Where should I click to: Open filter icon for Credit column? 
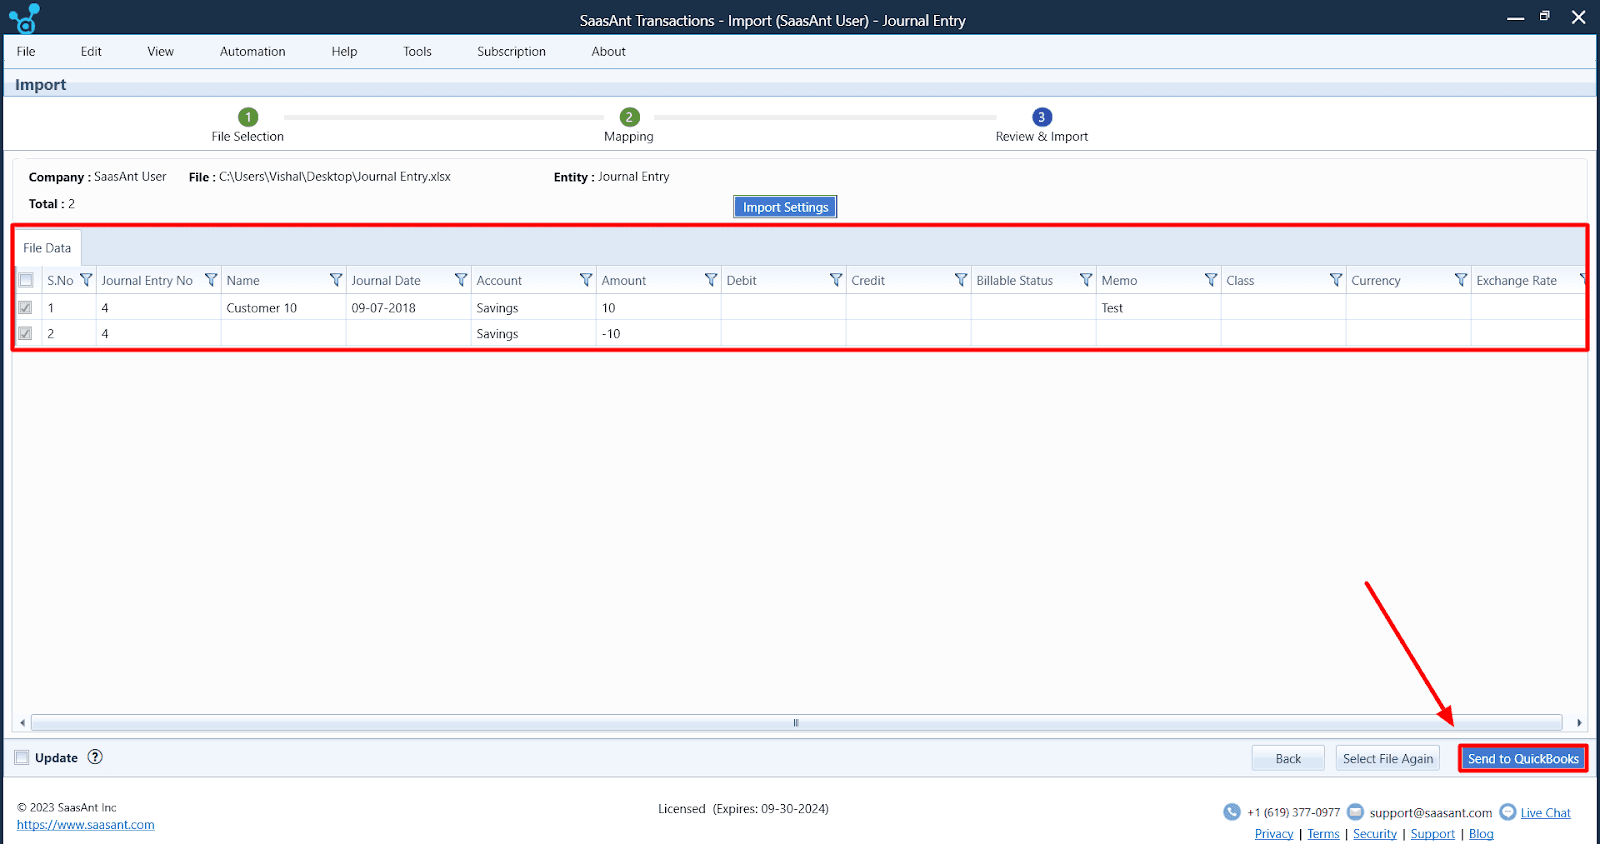(961, 280)
